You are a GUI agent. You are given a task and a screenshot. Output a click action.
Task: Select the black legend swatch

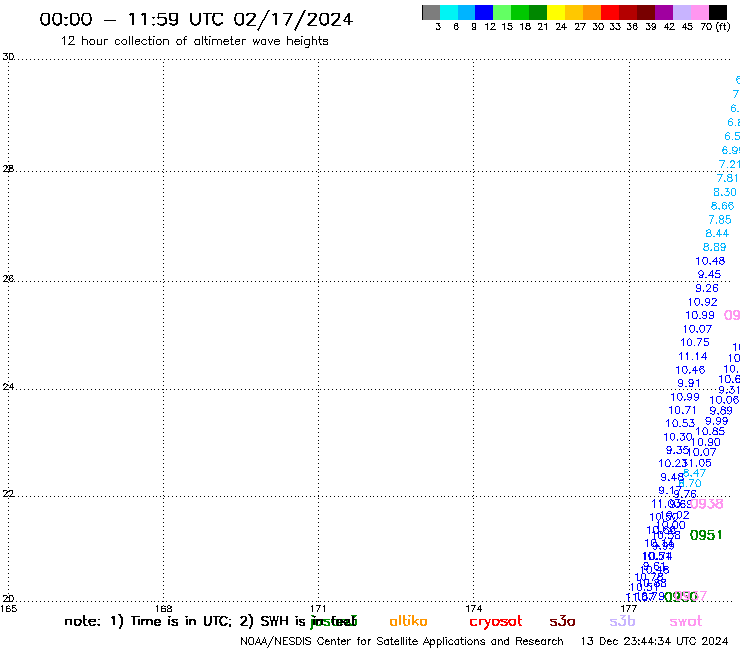click(718, 12)
